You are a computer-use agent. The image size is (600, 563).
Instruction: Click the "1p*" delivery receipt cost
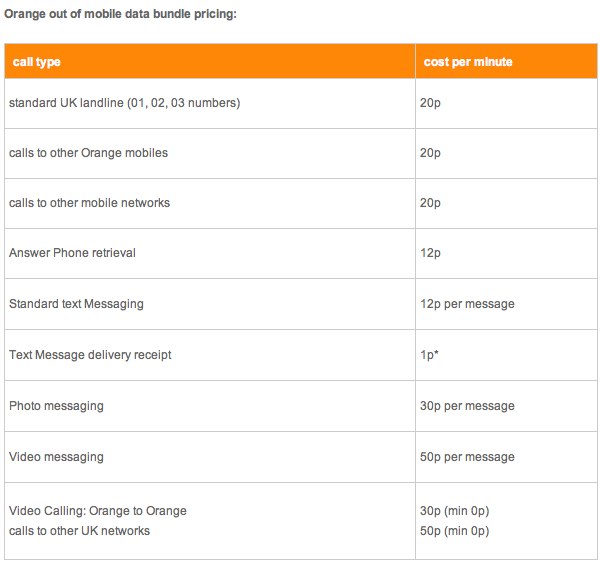pos(431,355)
